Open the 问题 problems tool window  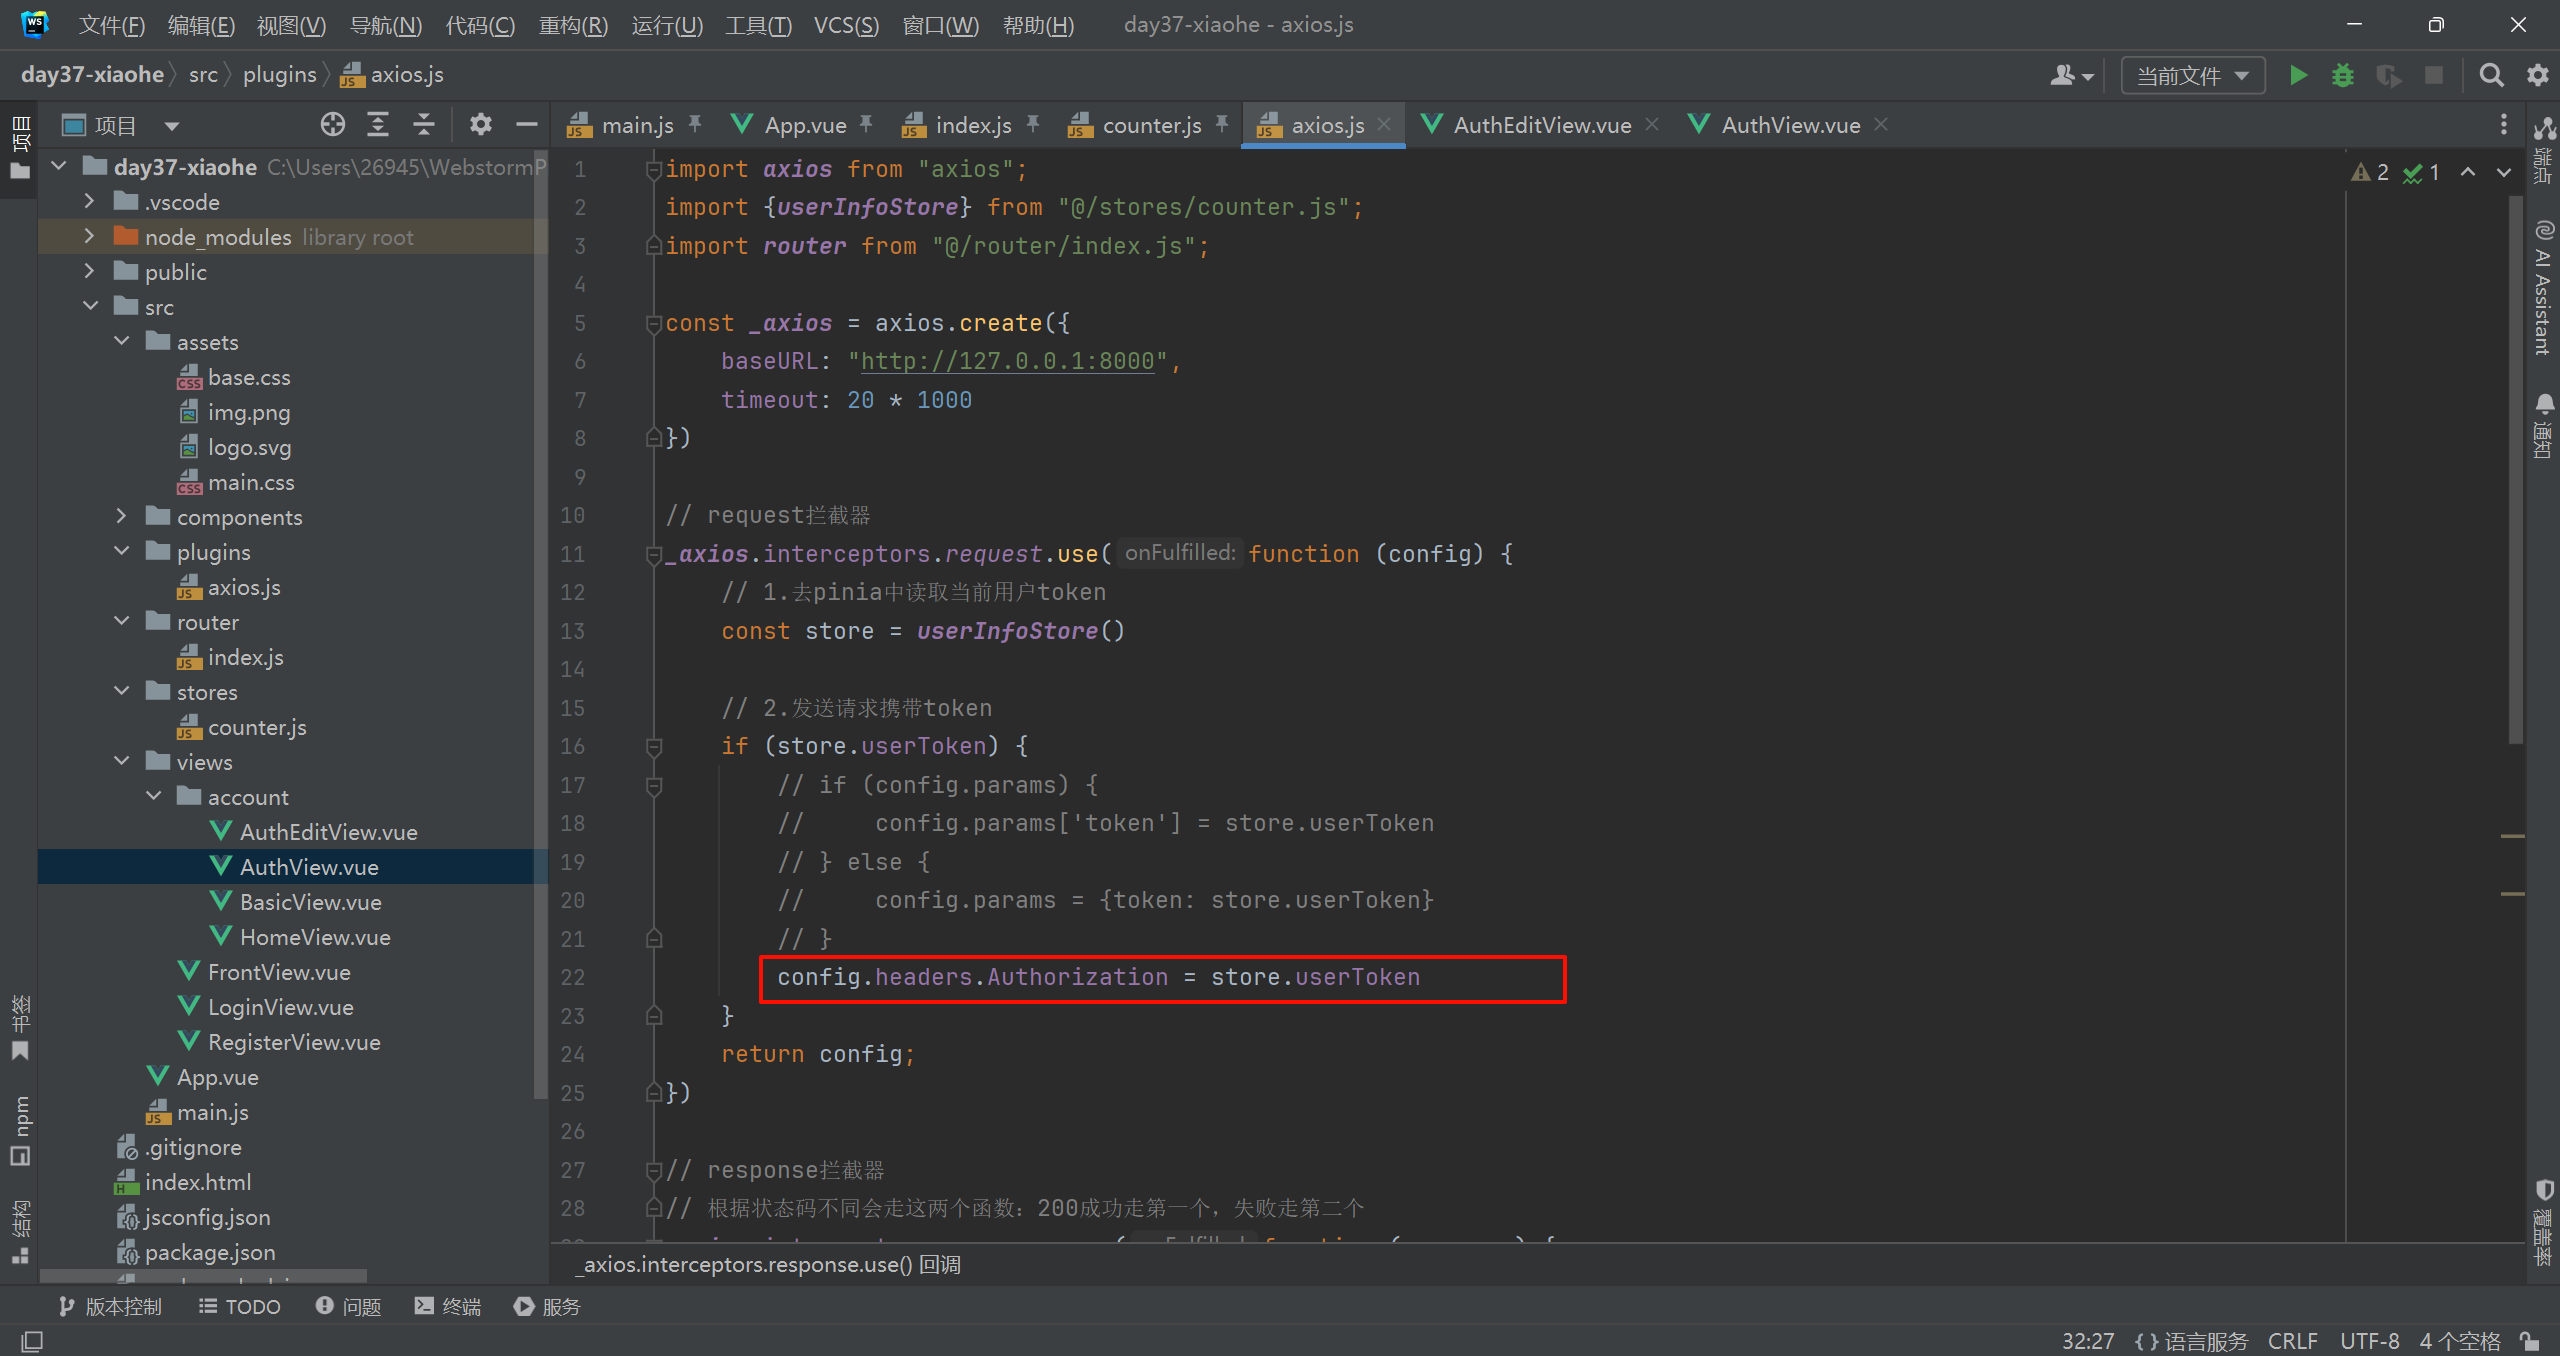(x=349, y=1306)
